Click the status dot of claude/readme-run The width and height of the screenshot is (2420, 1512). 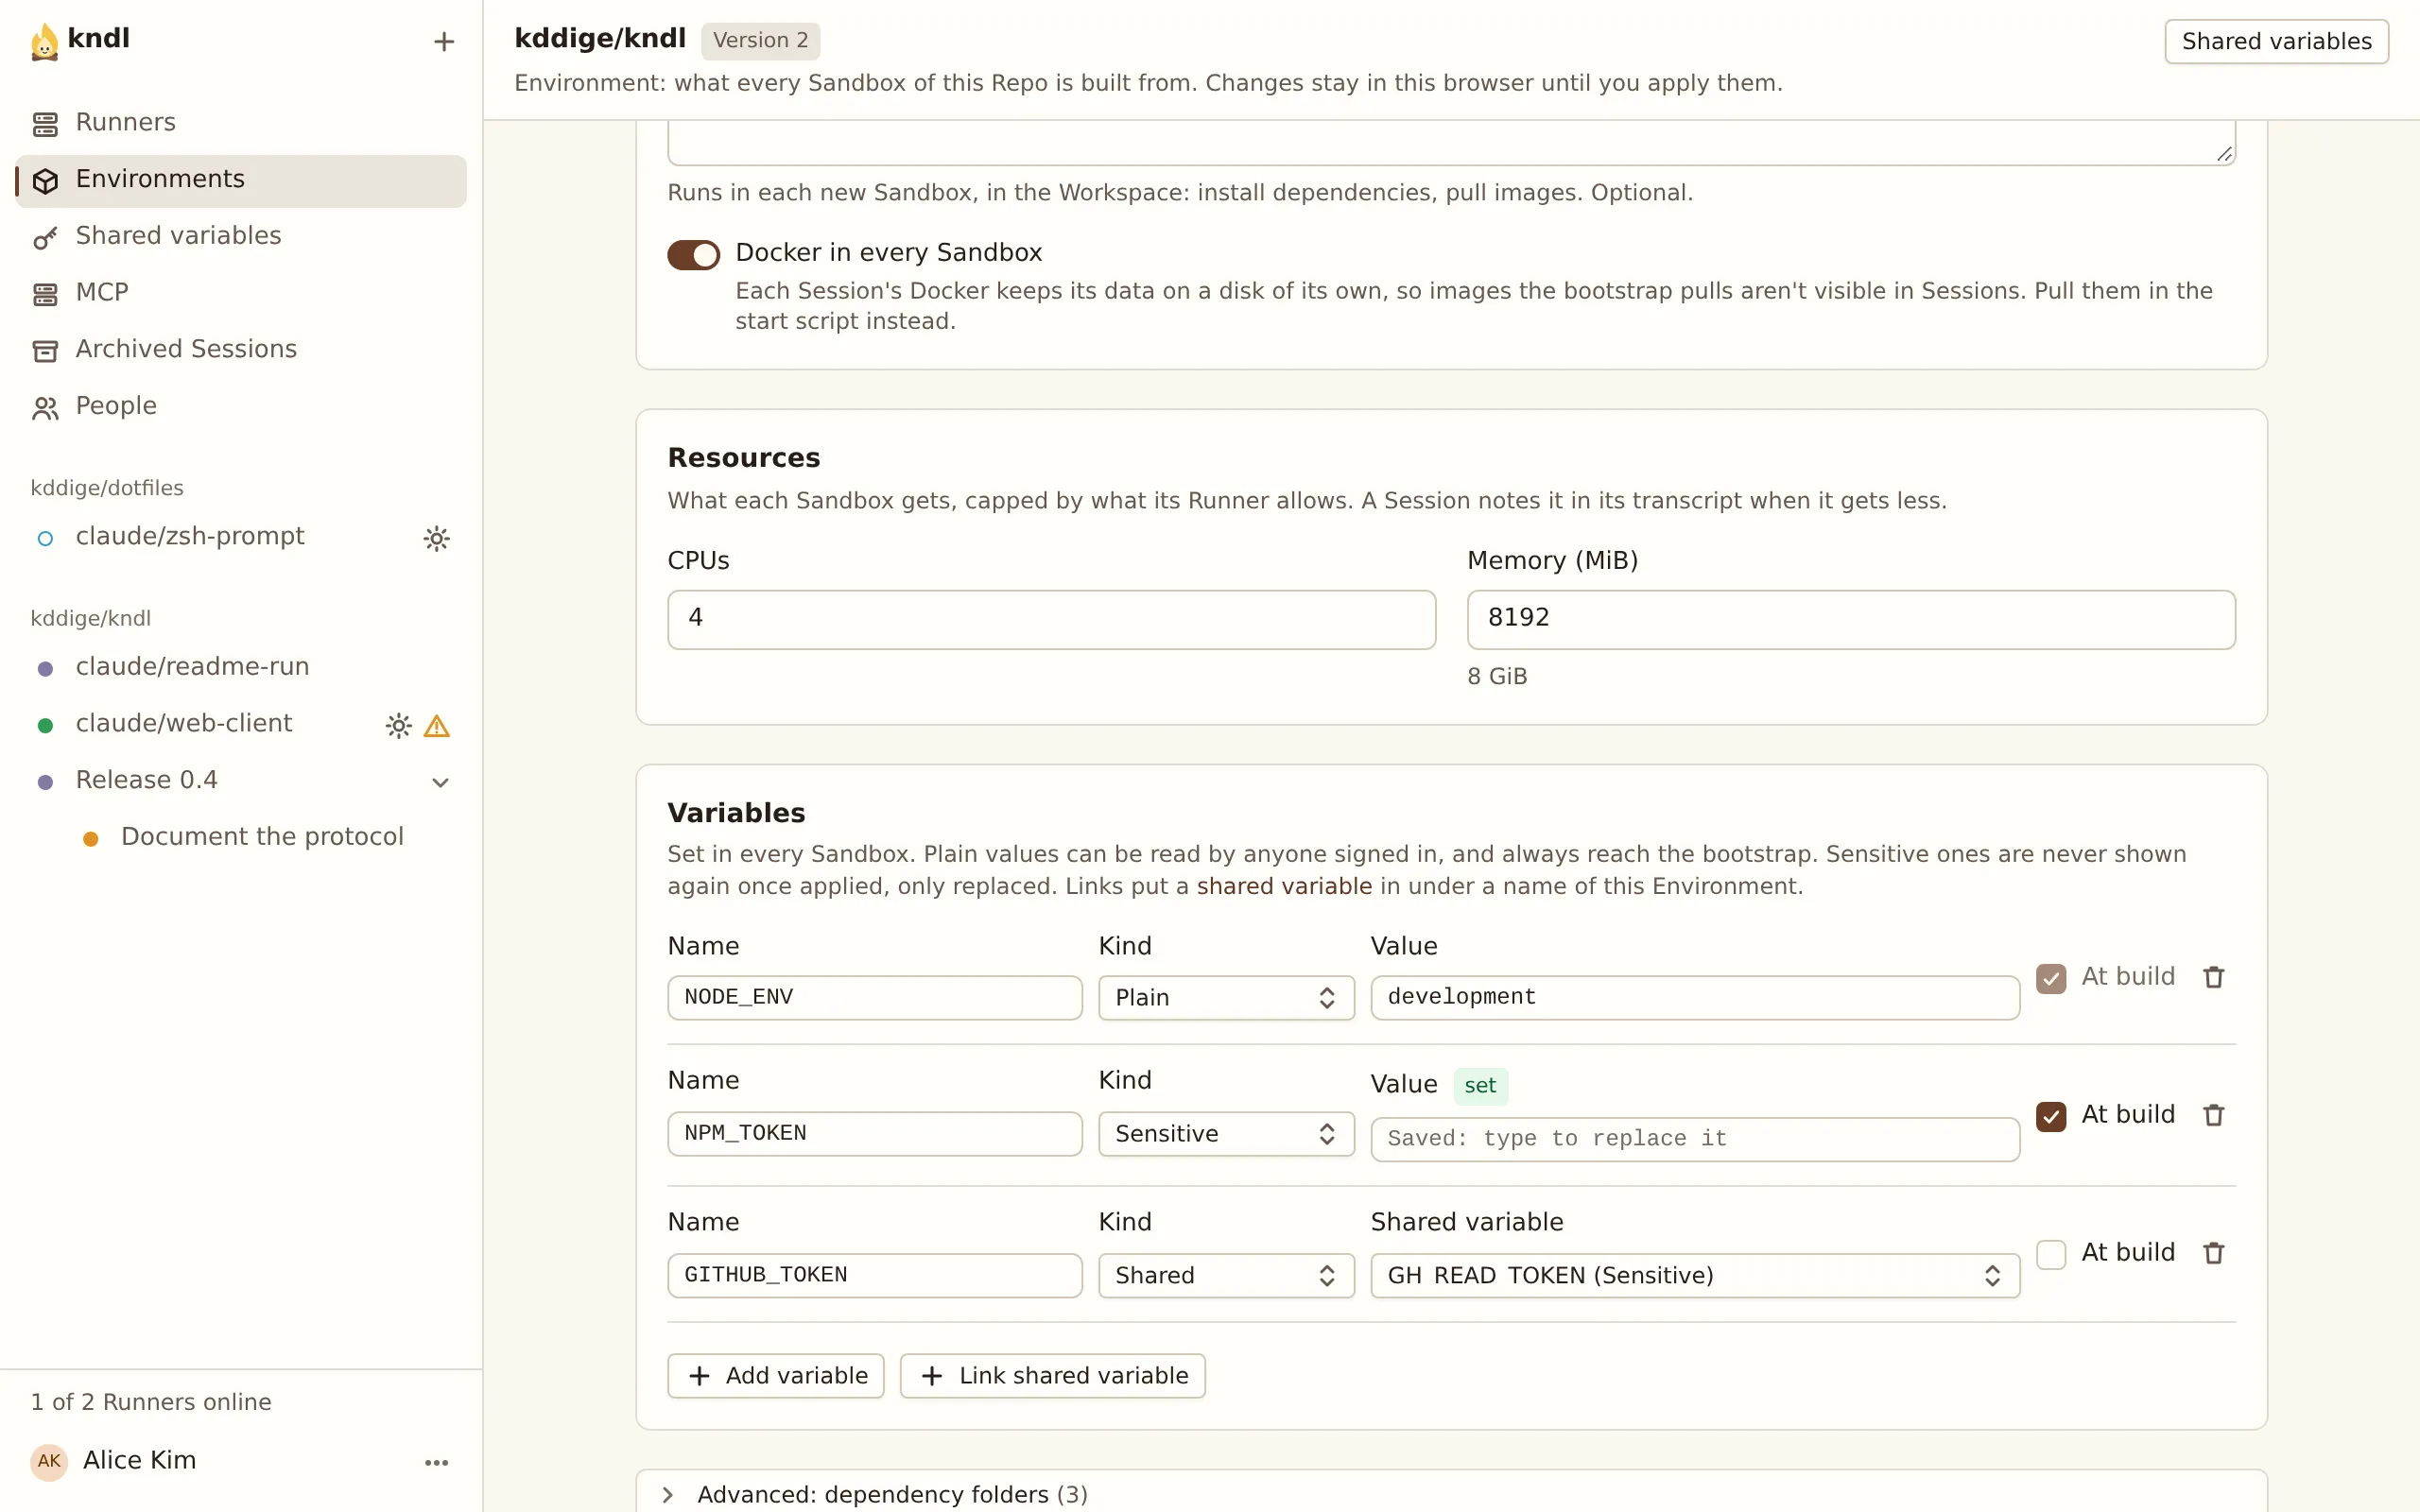pos(45,669)
